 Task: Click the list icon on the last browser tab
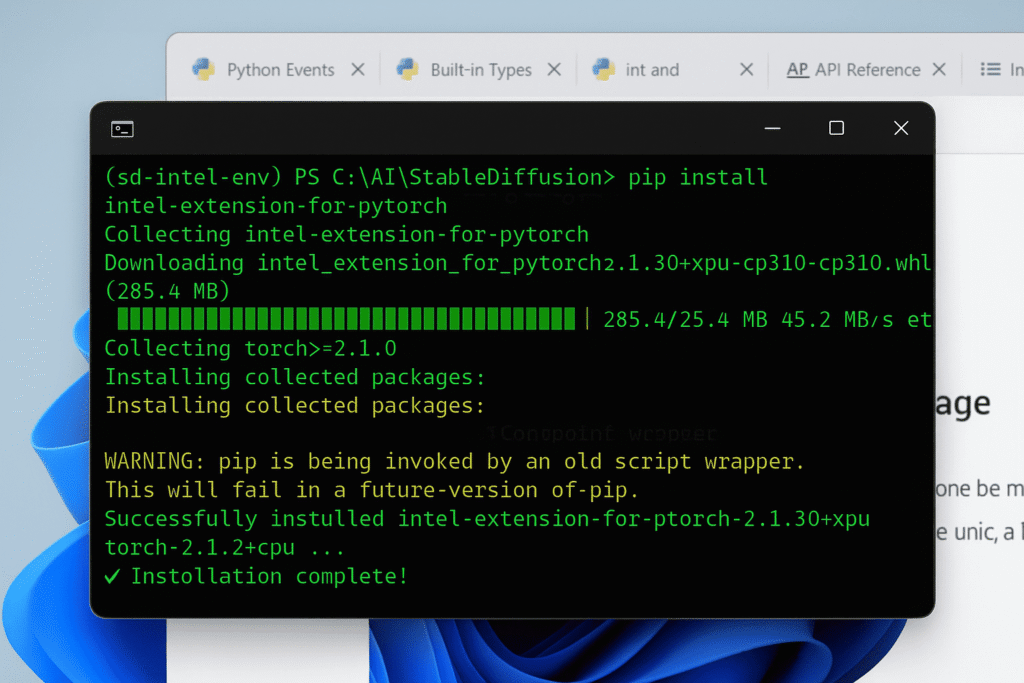pyautogui.click(x=990, y=69)
